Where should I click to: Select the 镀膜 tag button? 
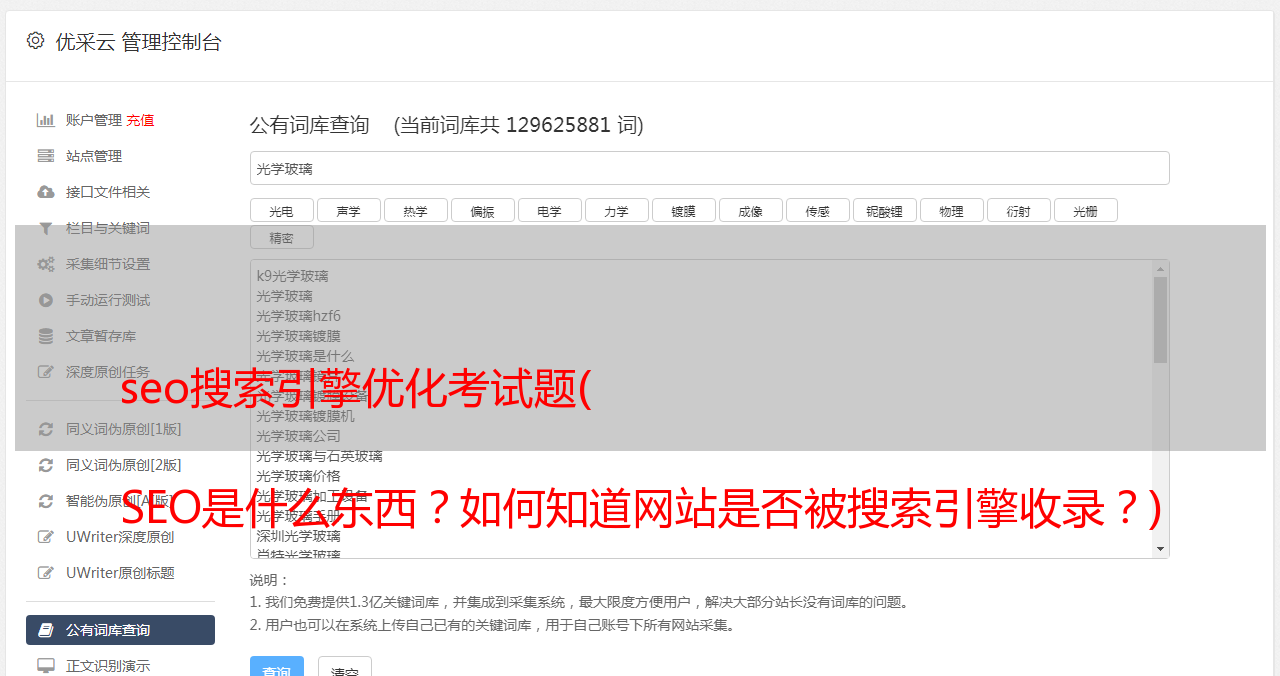point(684,210)
